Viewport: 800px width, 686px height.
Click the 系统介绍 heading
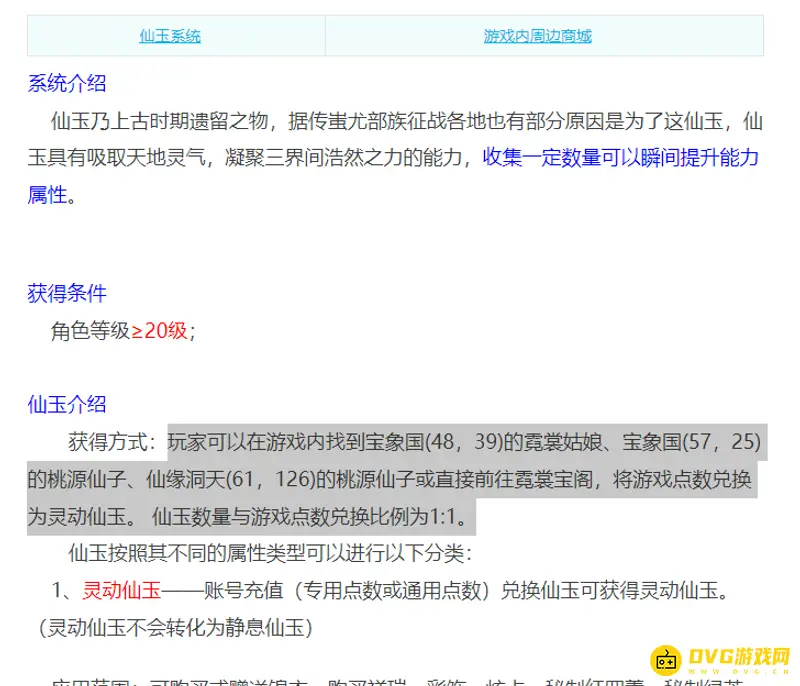(x=67, y=83)
